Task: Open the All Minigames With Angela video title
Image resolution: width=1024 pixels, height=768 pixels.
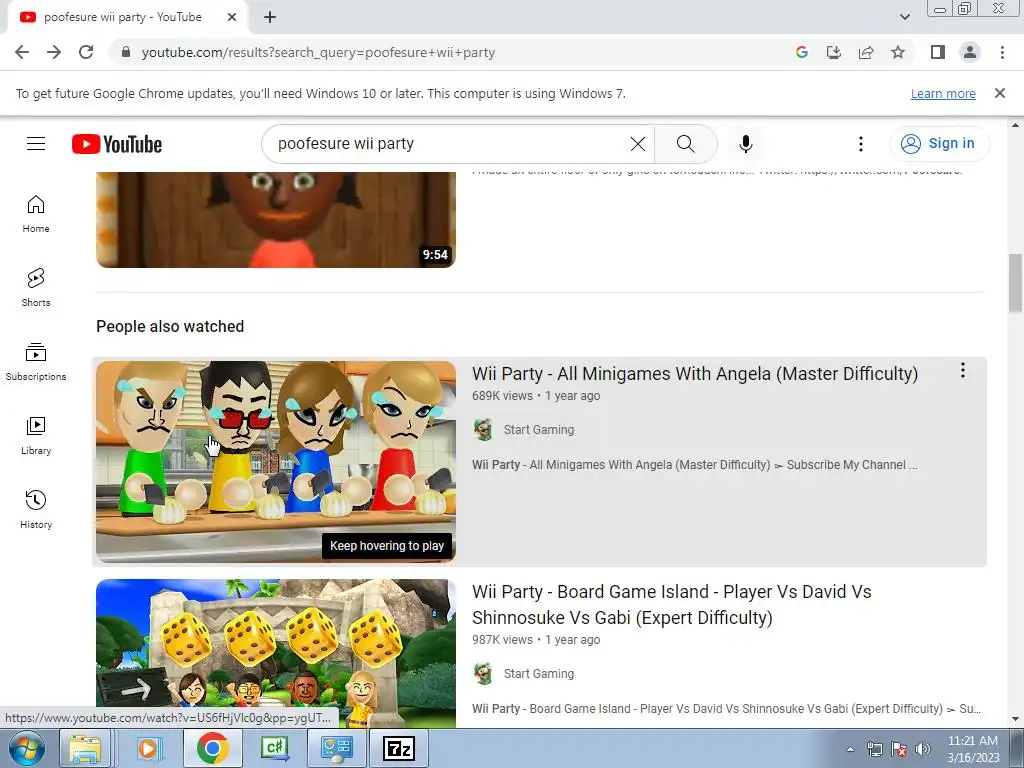Action: tap(695, 374)
